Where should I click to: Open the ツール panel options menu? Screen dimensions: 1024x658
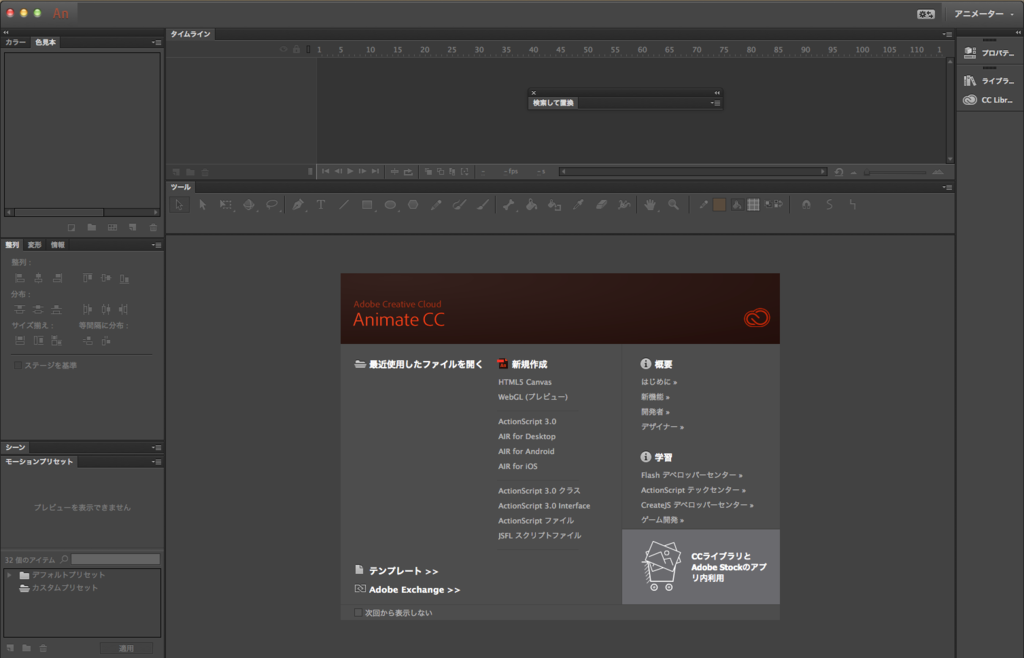[947, 187]
